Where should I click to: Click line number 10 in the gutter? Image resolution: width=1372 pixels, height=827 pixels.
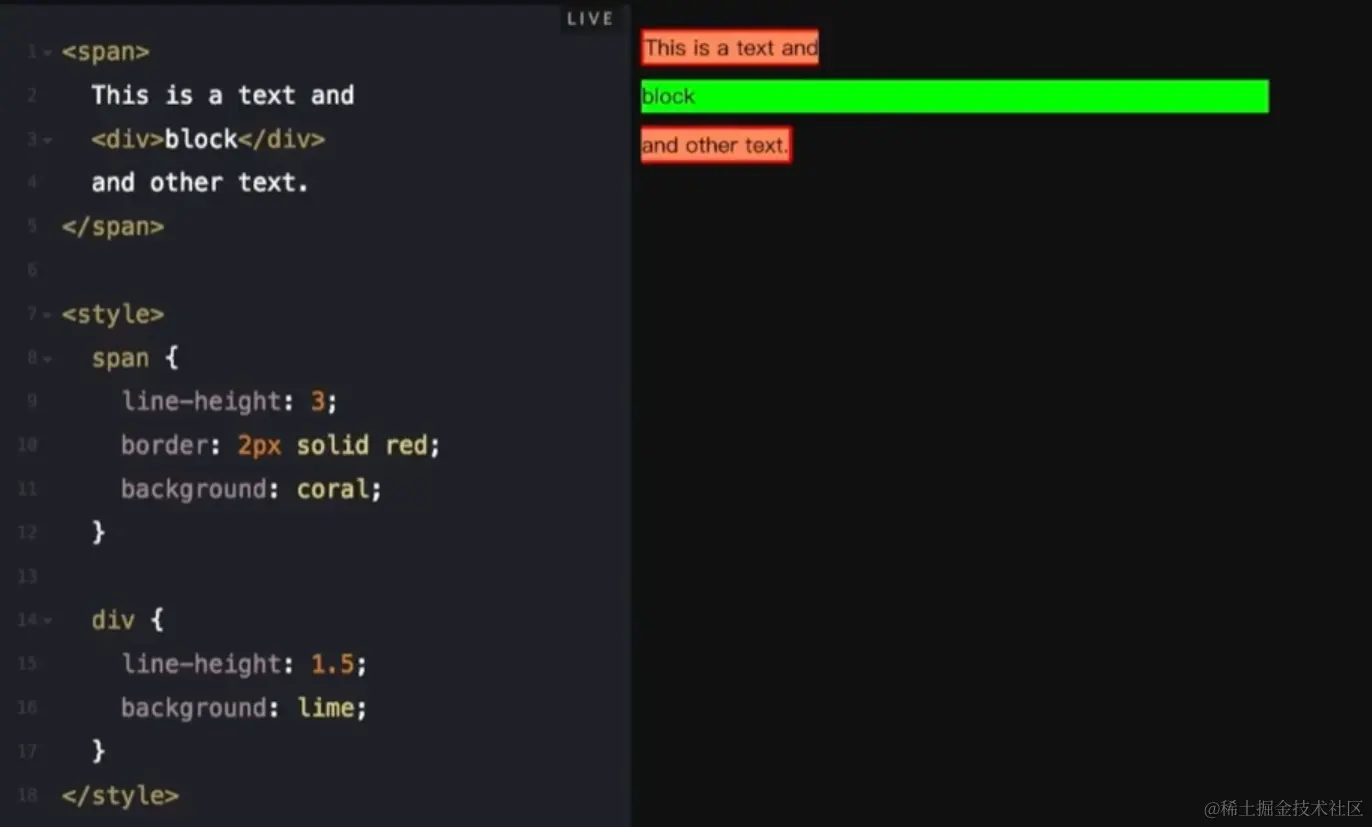click(x=27, y=445)
